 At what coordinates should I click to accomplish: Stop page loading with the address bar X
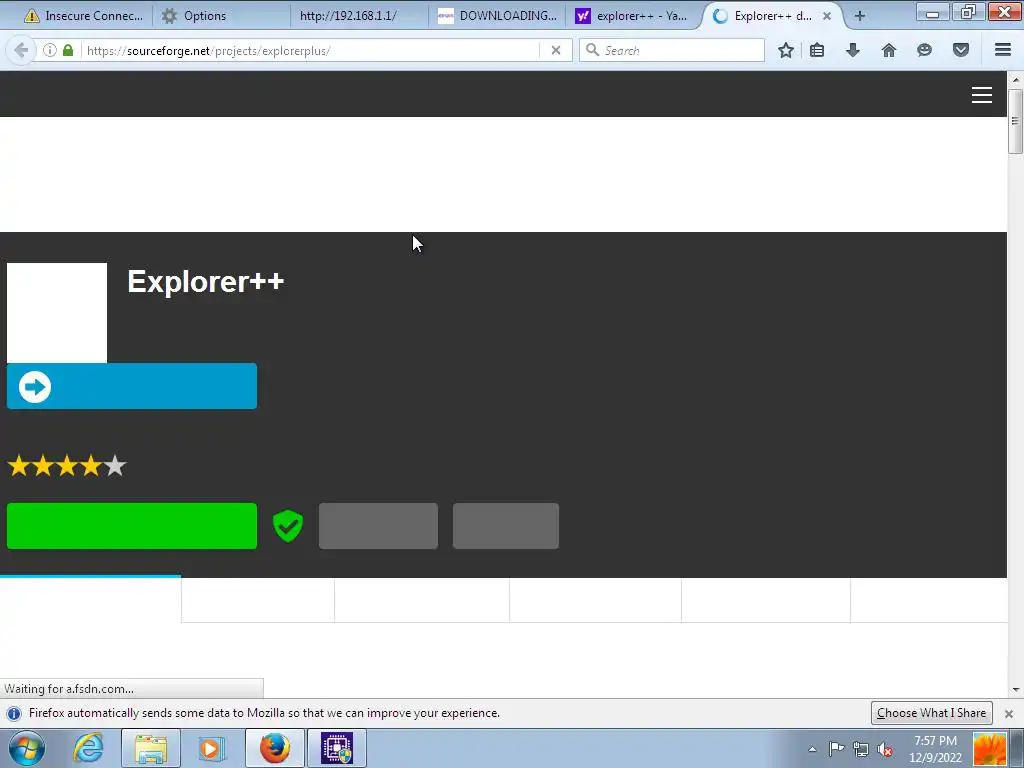556,50
